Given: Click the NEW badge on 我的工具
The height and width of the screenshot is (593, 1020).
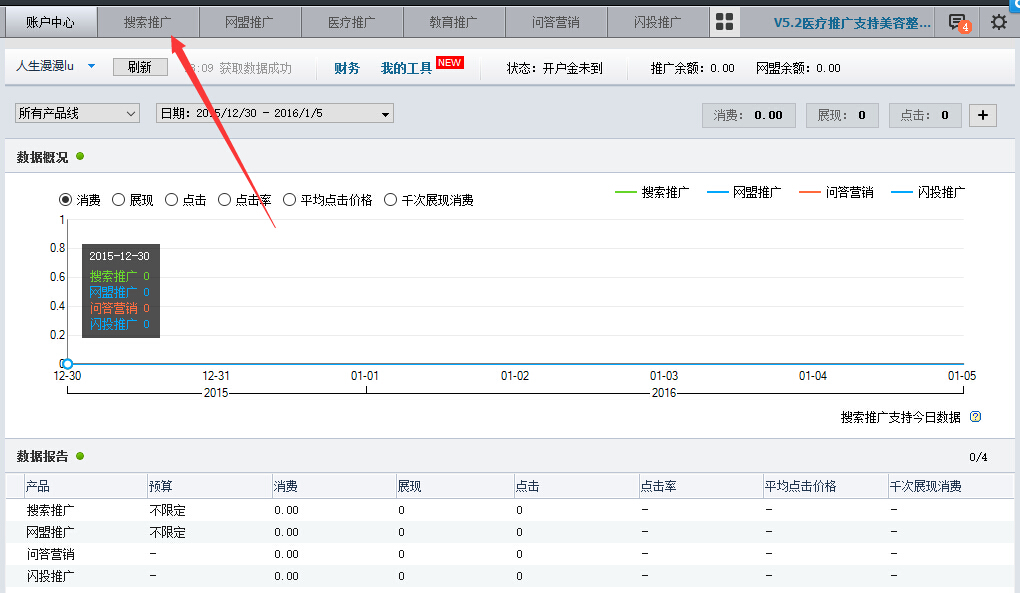Looking at the screenshot, I should tap(450, 62).
